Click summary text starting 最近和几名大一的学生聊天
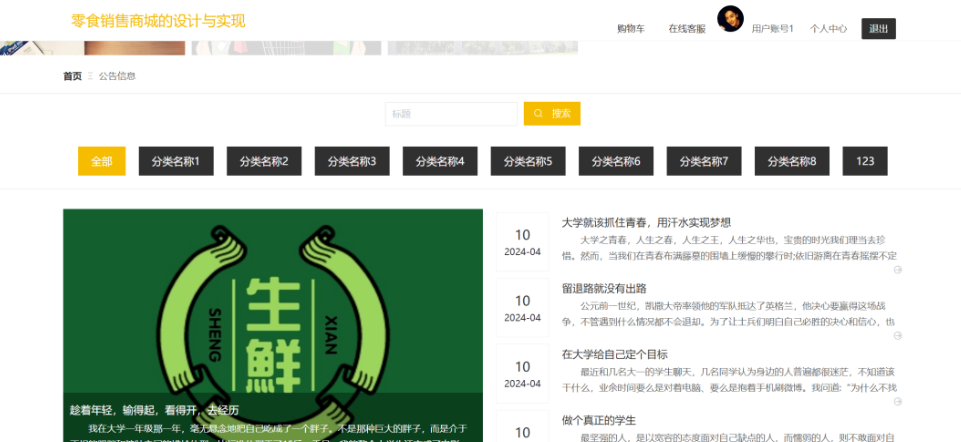 point(729,379)
